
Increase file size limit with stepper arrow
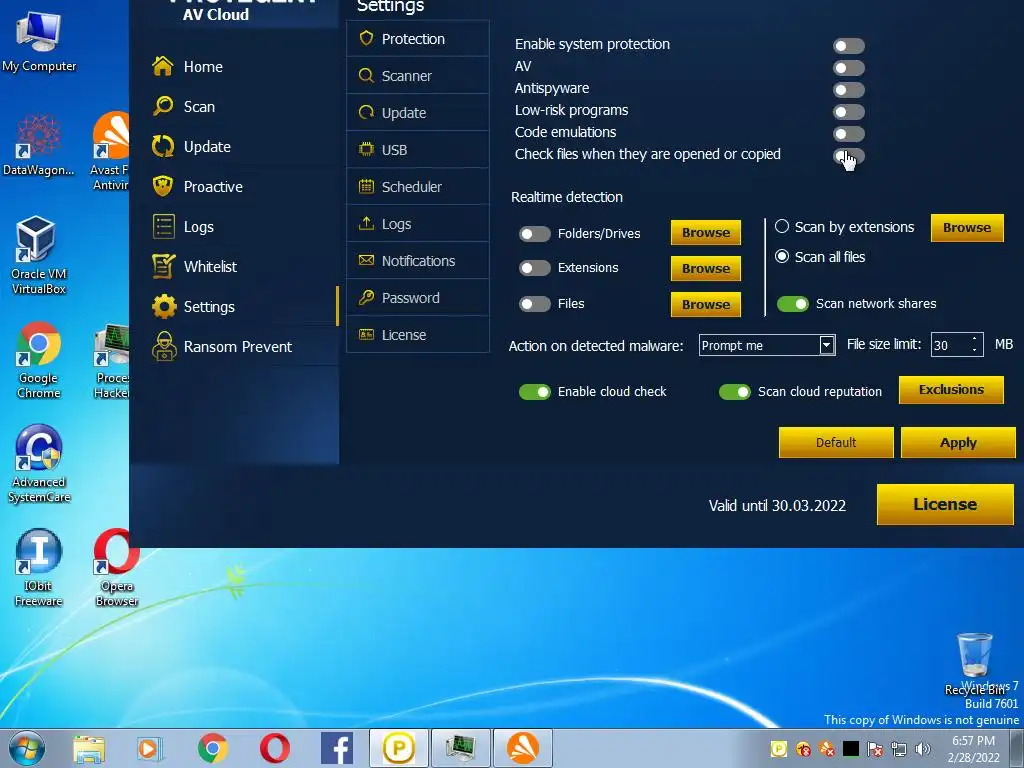974,339
